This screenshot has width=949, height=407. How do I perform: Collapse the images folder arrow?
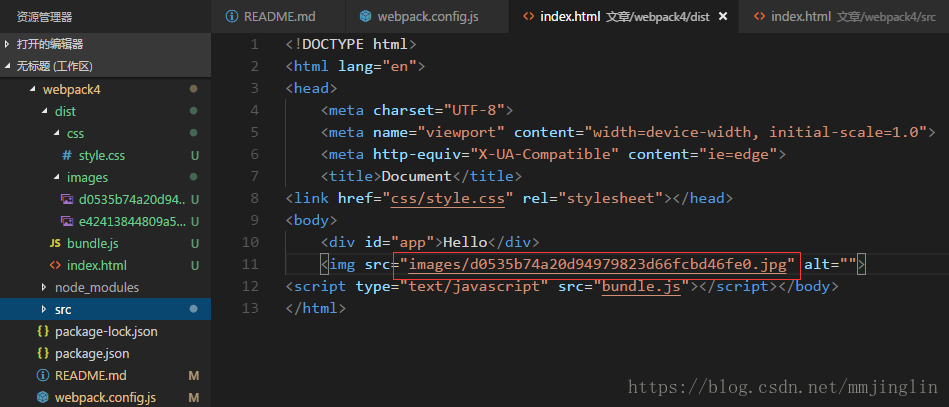[57, 177]
